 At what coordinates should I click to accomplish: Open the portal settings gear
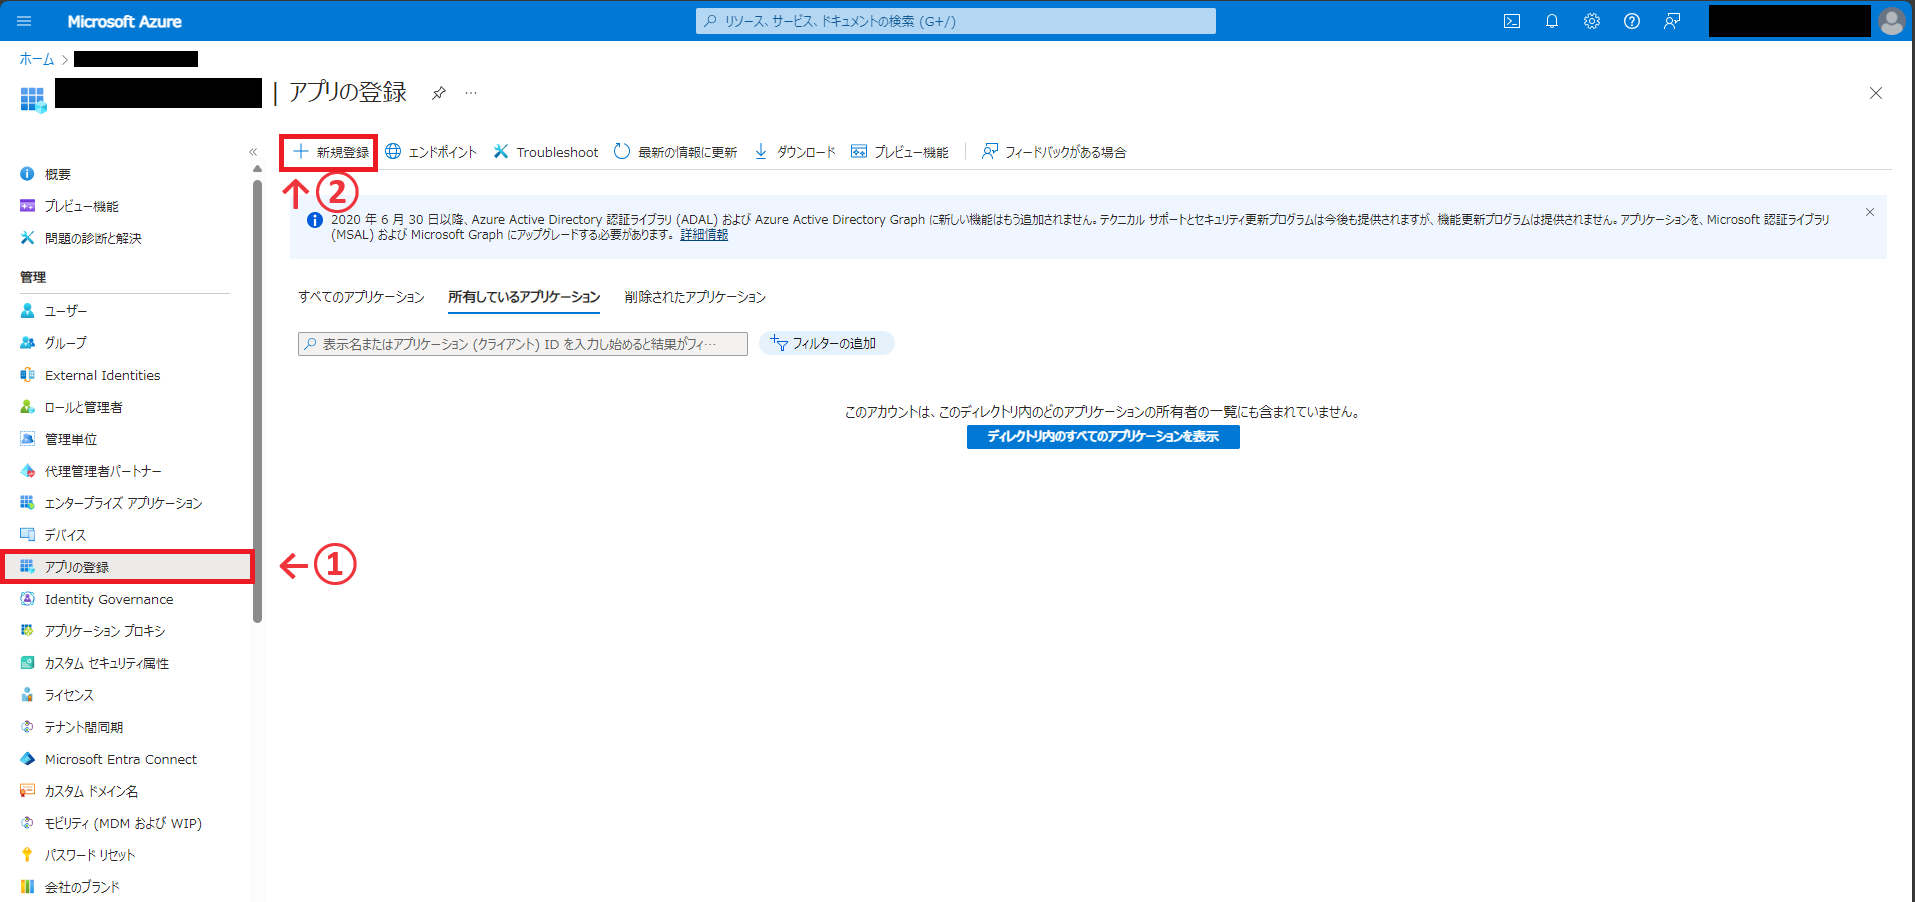[1592, 20]
